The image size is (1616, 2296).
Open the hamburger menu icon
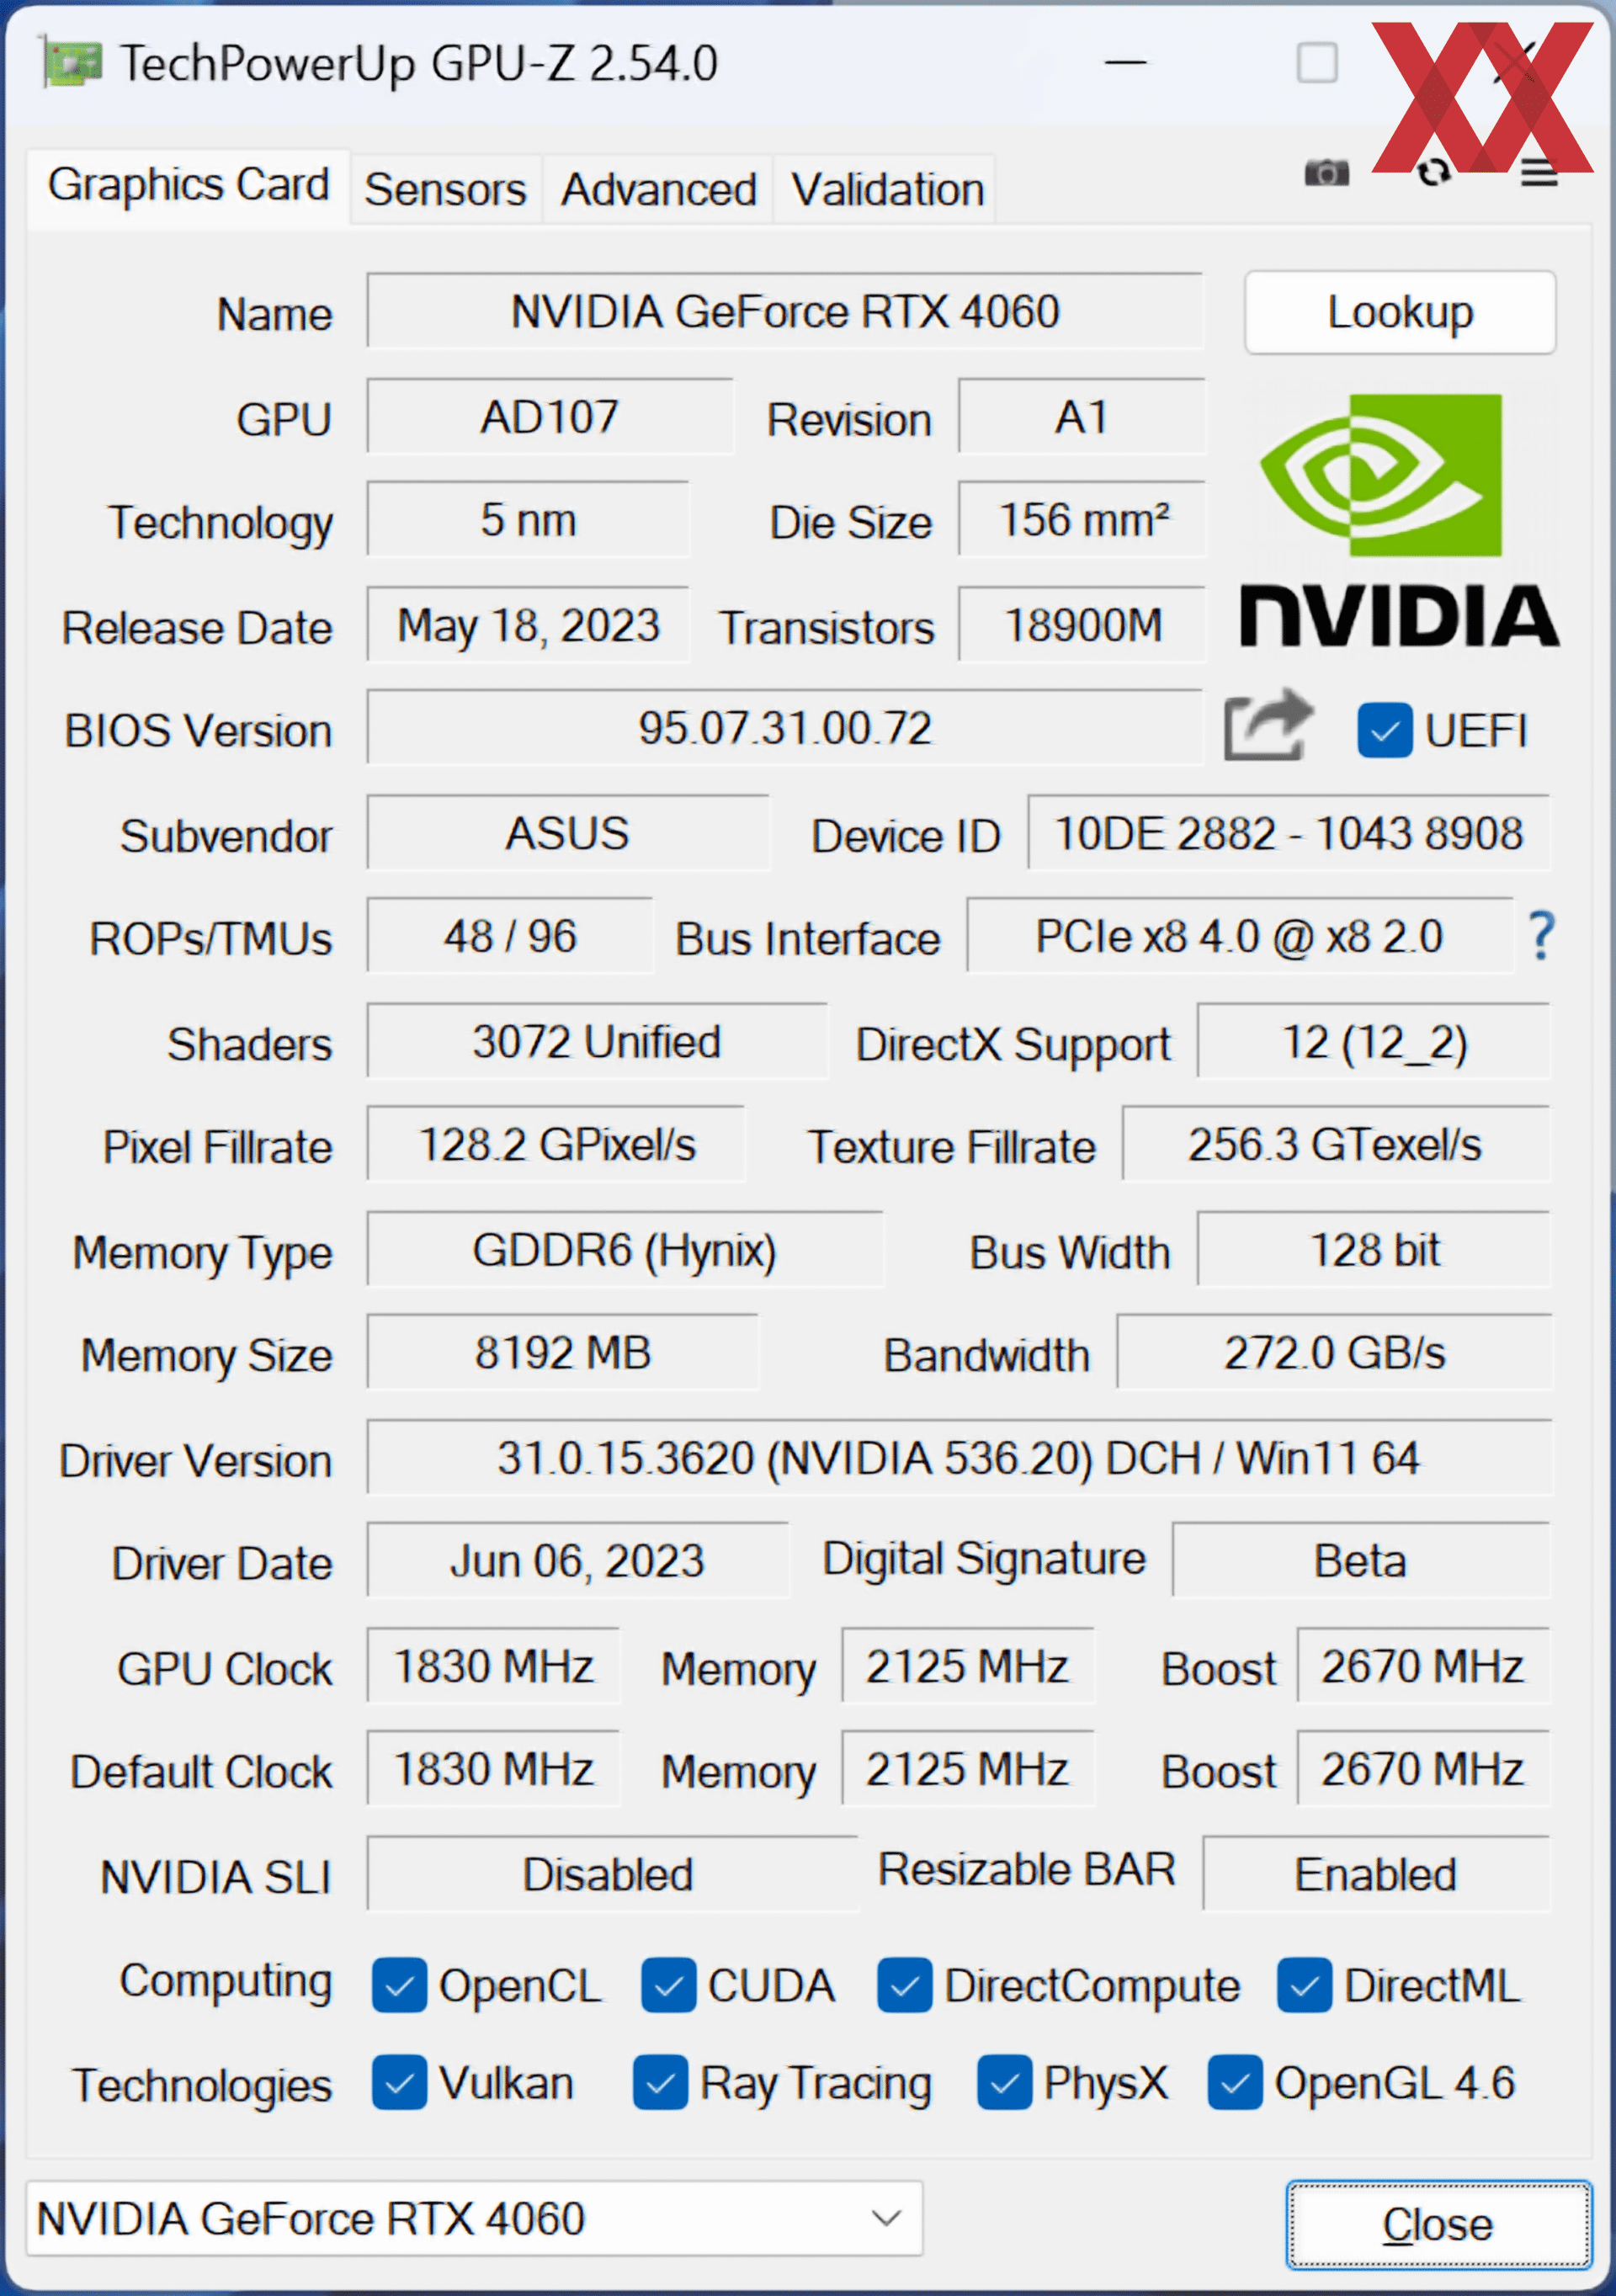pos(1539,173)
